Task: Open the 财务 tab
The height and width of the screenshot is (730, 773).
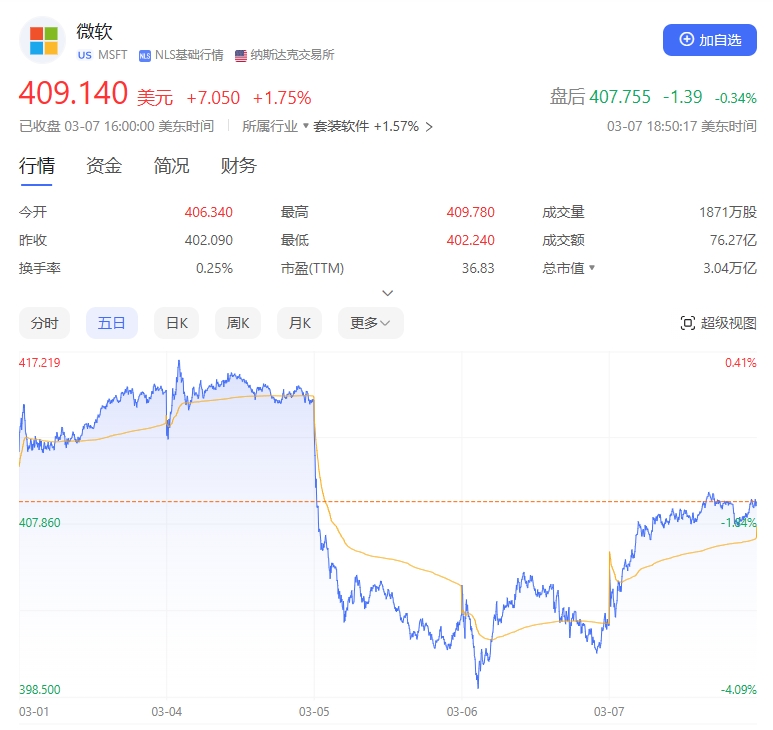Action: pyautogui.click(x=239, y=166)
